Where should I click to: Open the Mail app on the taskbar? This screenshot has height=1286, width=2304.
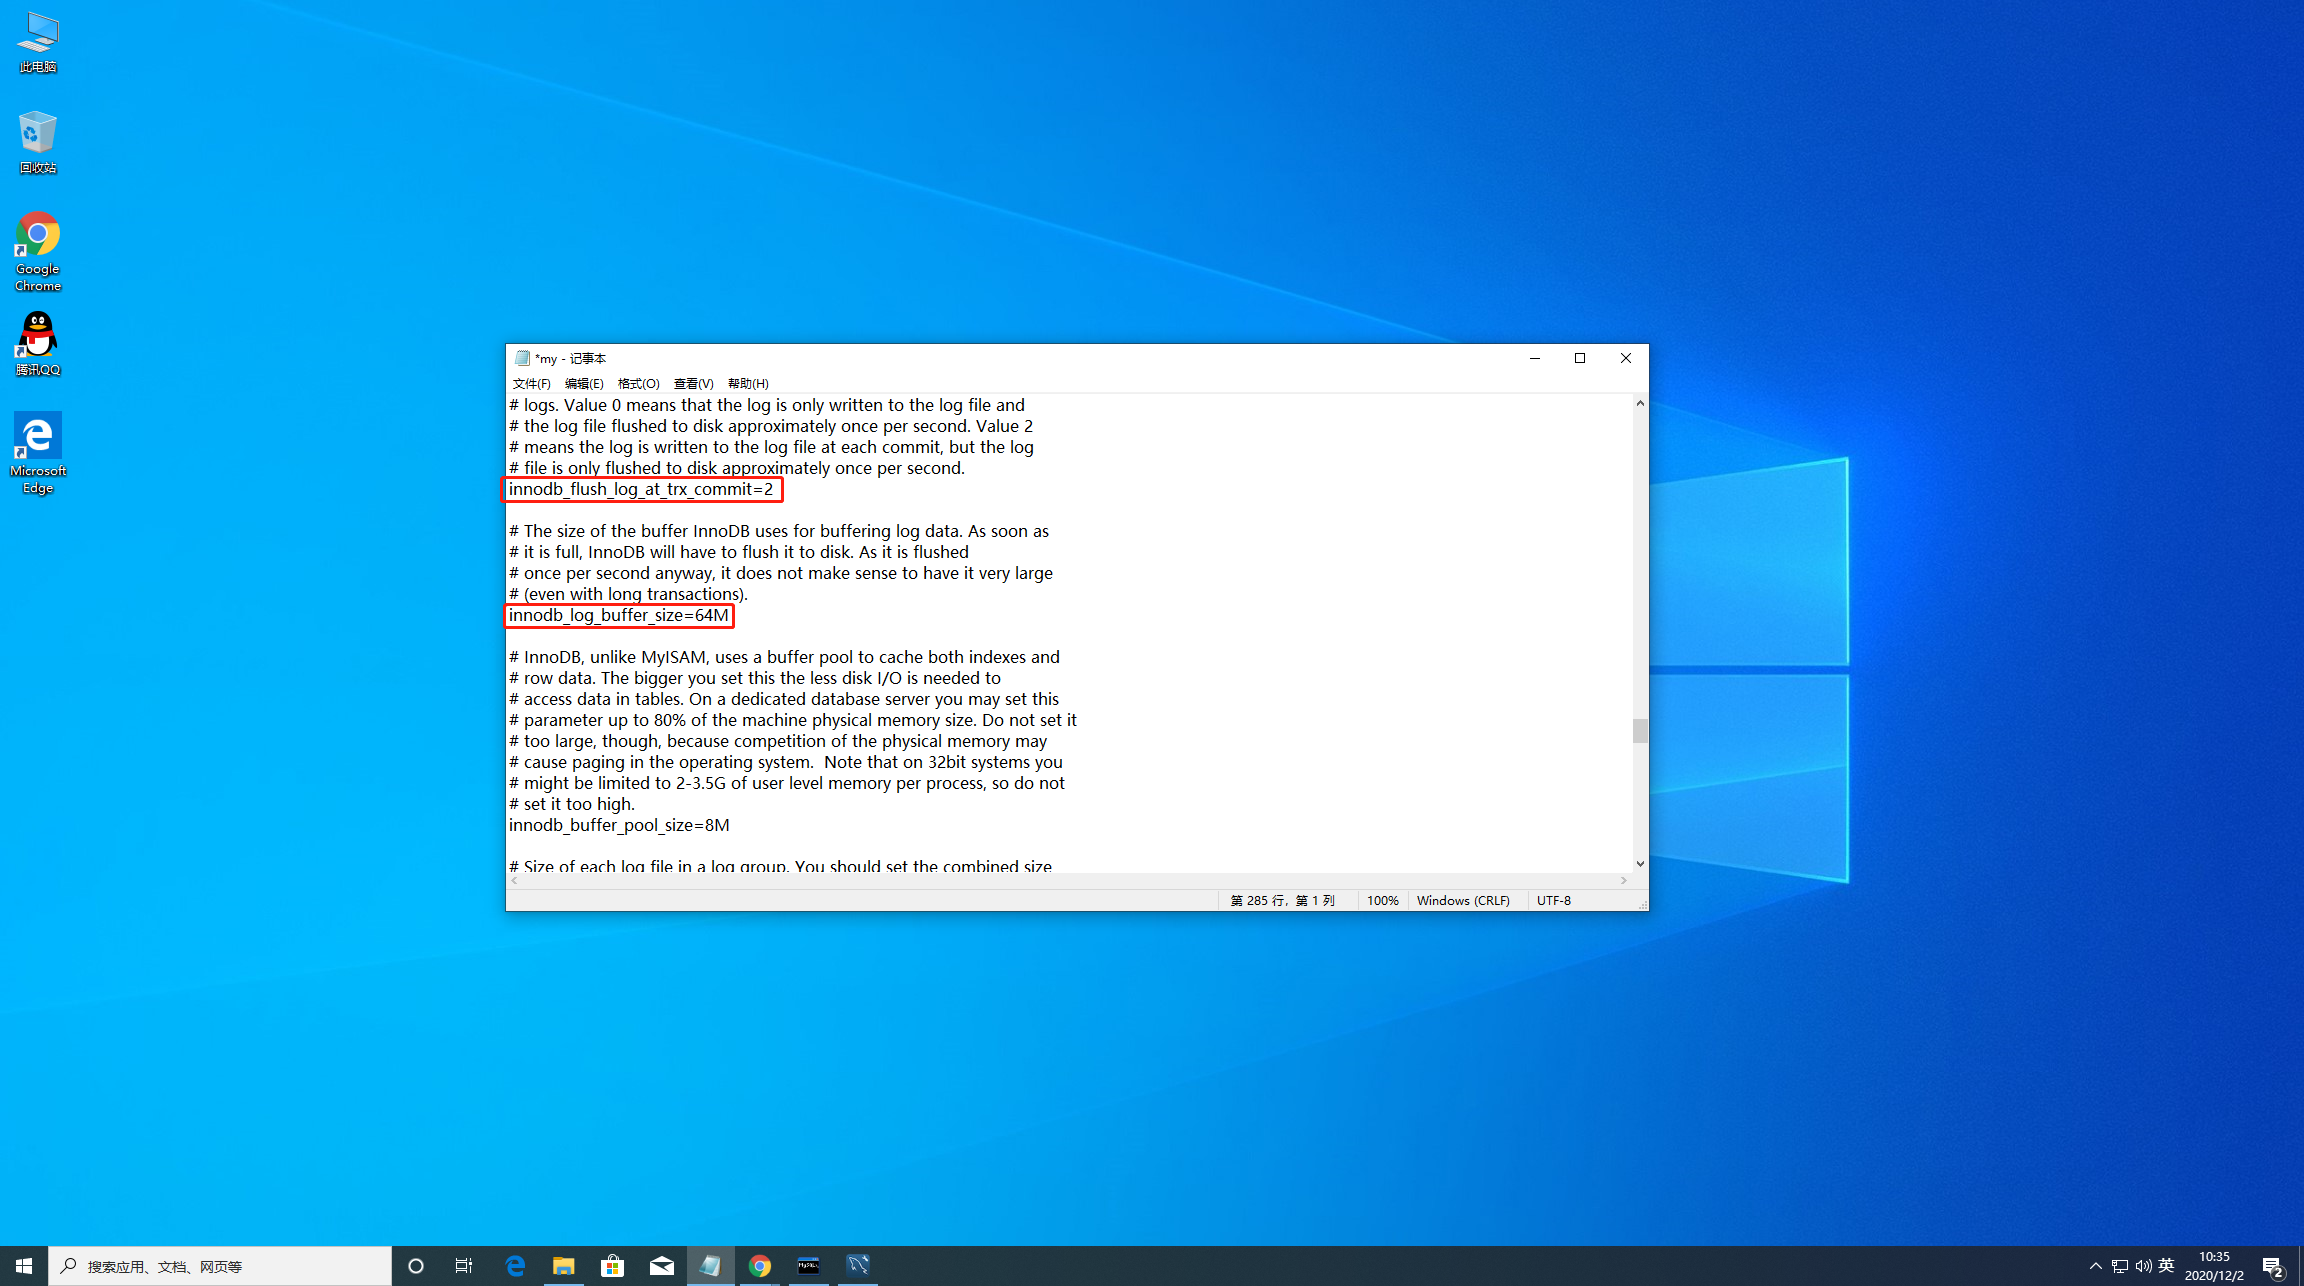click(x=662, y=1266)
